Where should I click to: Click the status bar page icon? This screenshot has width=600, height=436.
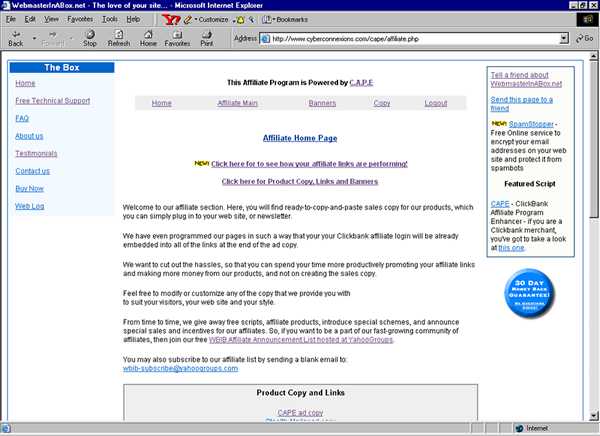tap(5, 428)
